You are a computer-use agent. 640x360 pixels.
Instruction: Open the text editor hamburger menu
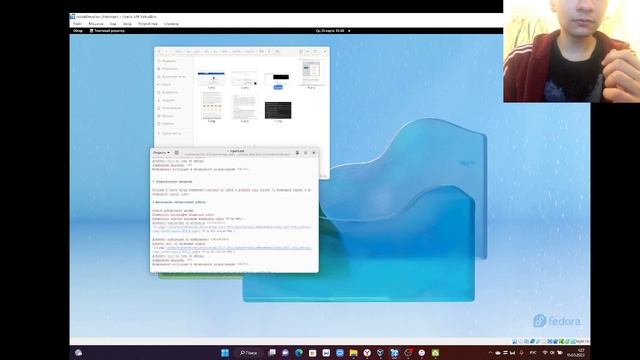[305, 153]
